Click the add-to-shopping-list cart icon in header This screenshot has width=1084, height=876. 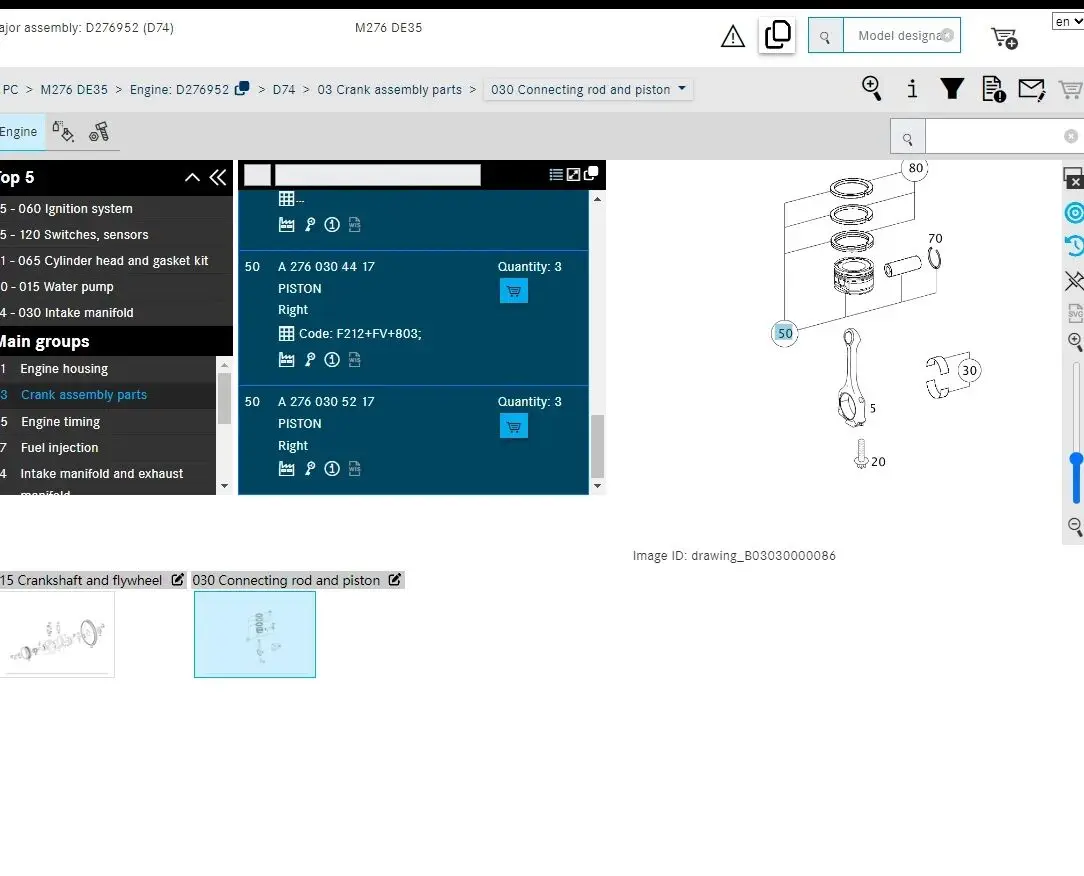point(1004,38)
